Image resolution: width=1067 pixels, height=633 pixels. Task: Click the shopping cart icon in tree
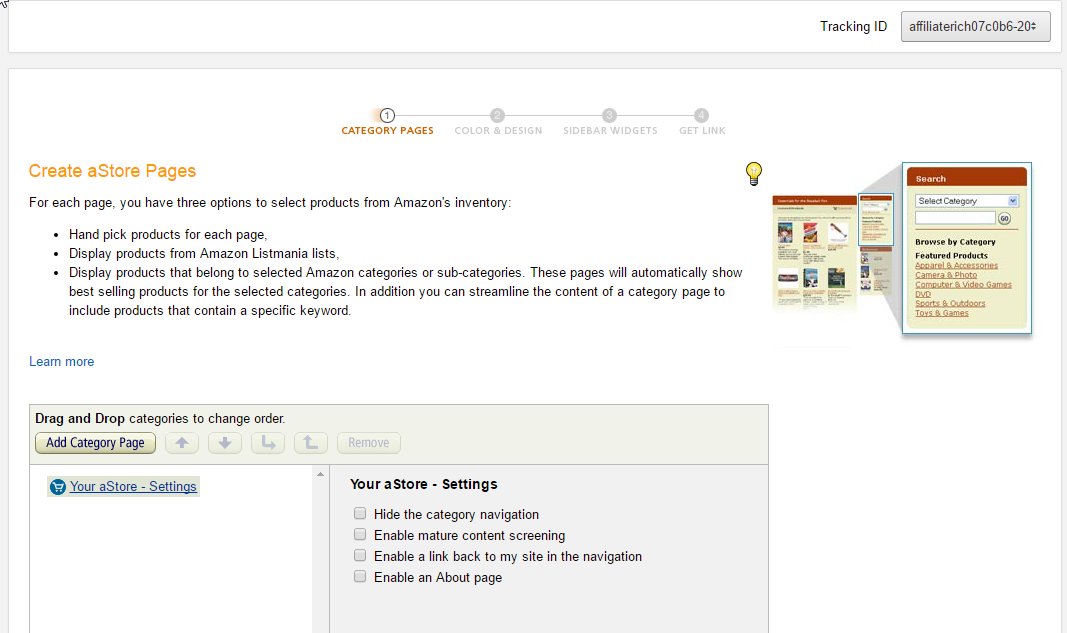coord(58,487)
